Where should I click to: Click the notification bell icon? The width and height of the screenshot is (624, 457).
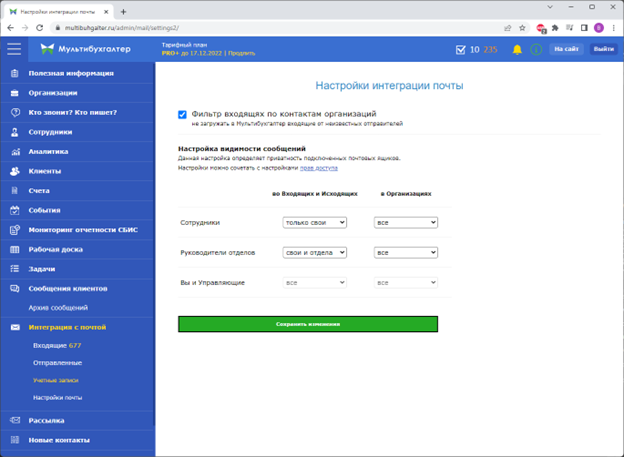pos(517,49)
